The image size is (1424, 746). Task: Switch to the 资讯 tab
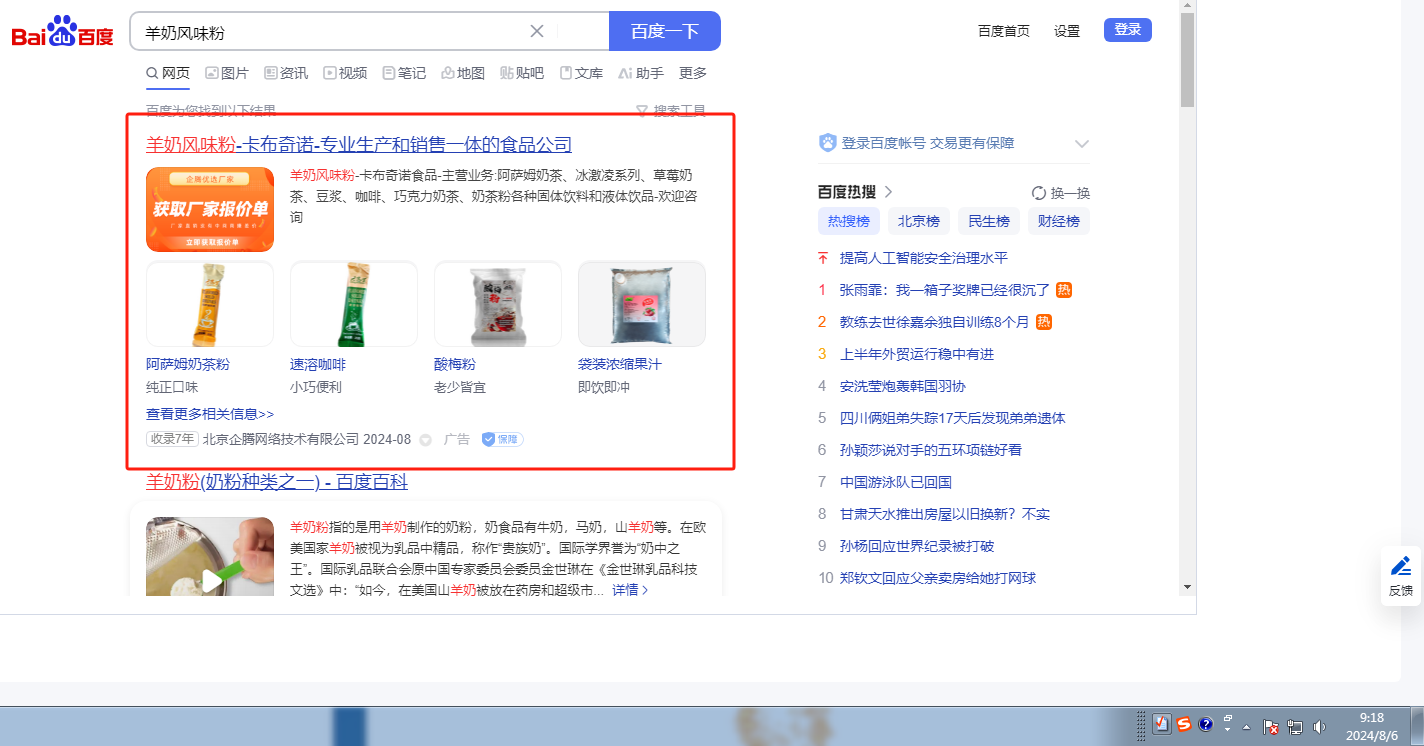click(286, 73)
